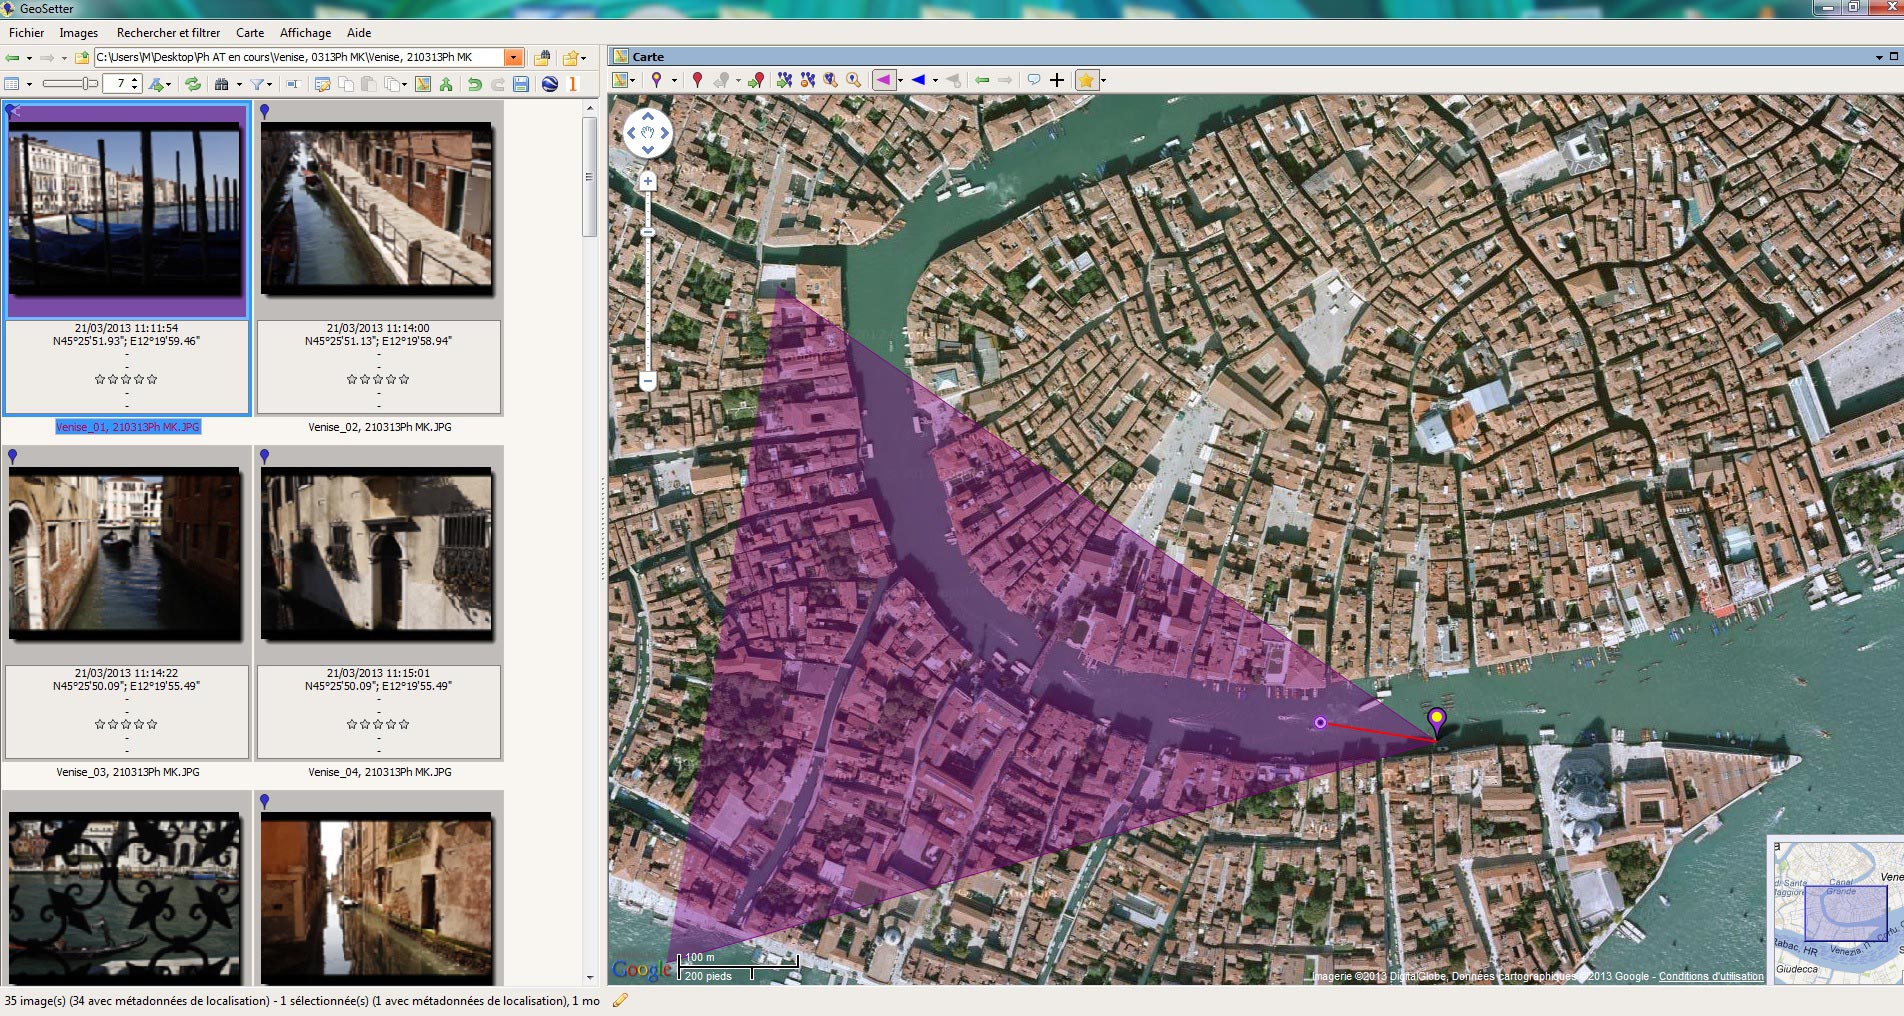Open the Carte menu
Viewport: 1904px width, 1016px height.
point(249,32)
